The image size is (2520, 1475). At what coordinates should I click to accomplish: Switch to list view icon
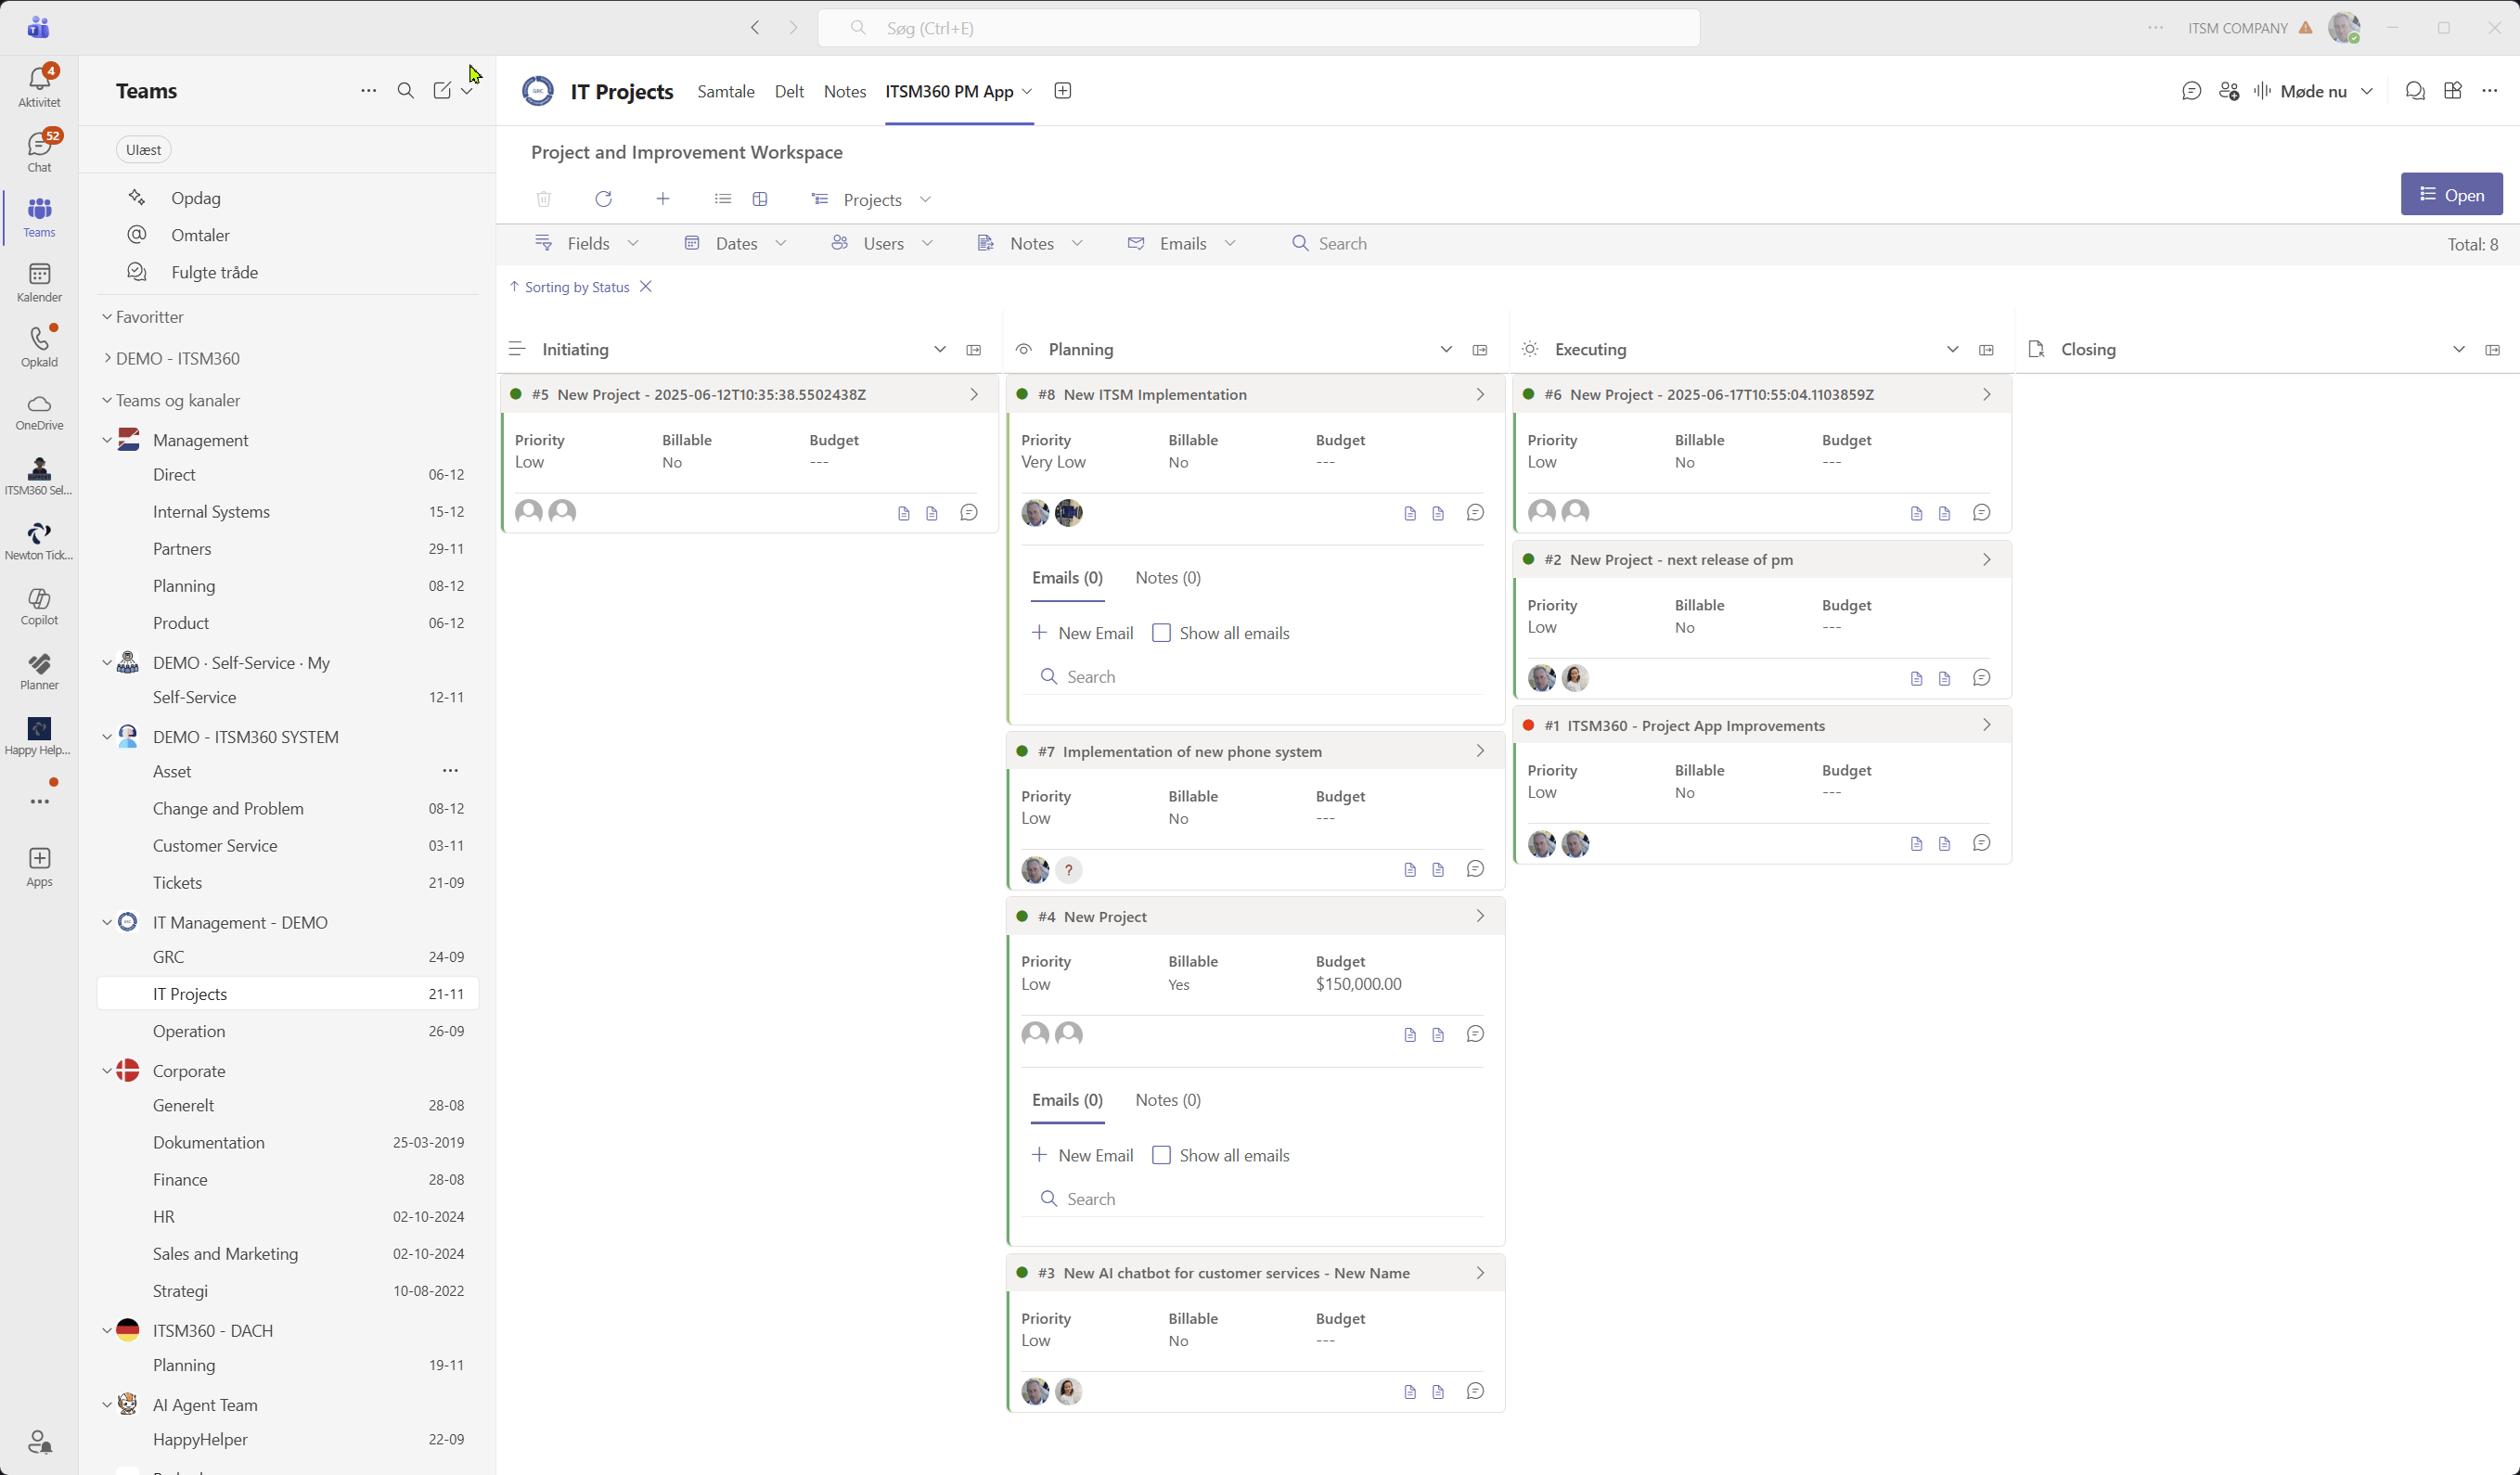click(722, 199)
